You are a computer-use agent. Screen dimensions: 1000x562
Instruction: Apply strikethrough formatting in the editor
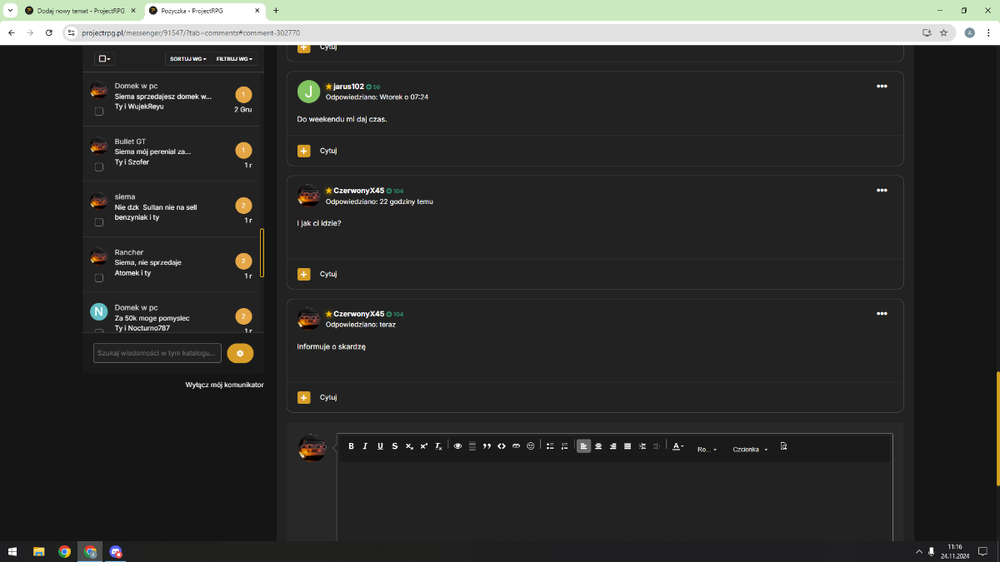(x=395, y=447)
